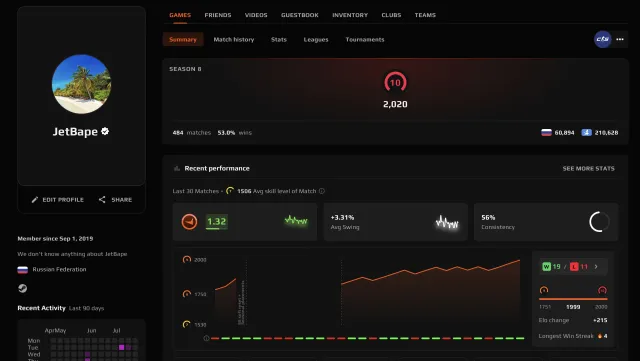Click the skill level icon before 1506
The width and height of the screenshot is (640, 361).
coord(230,191)
